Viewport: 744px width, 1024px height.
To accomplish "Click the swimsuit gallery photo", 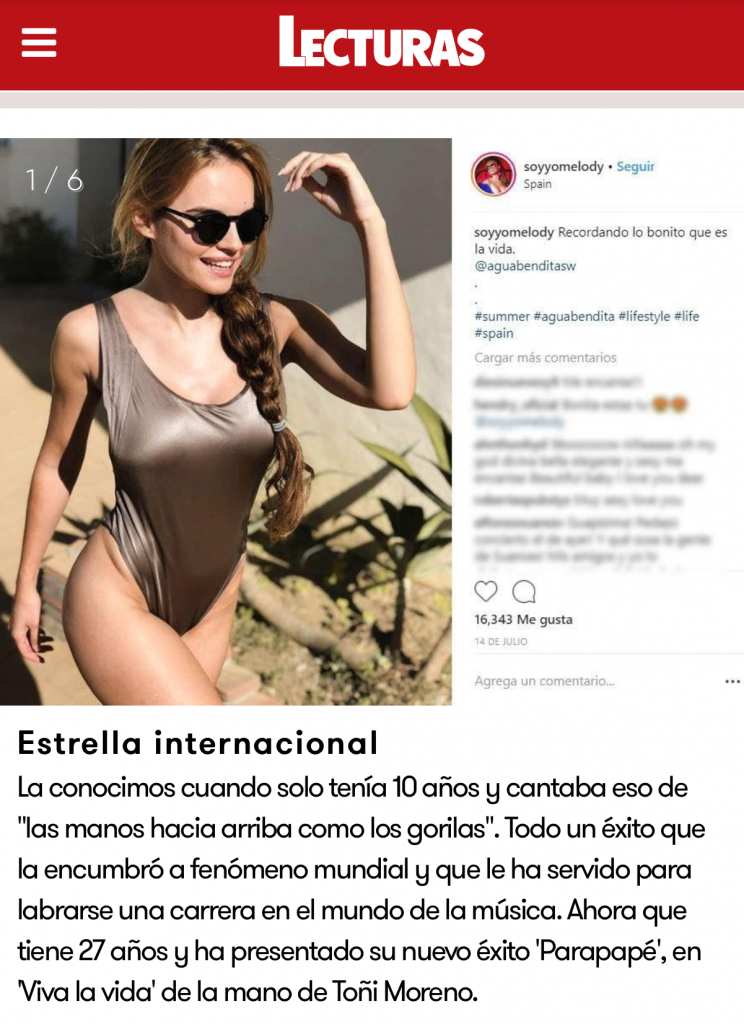I will click(226, 421).
